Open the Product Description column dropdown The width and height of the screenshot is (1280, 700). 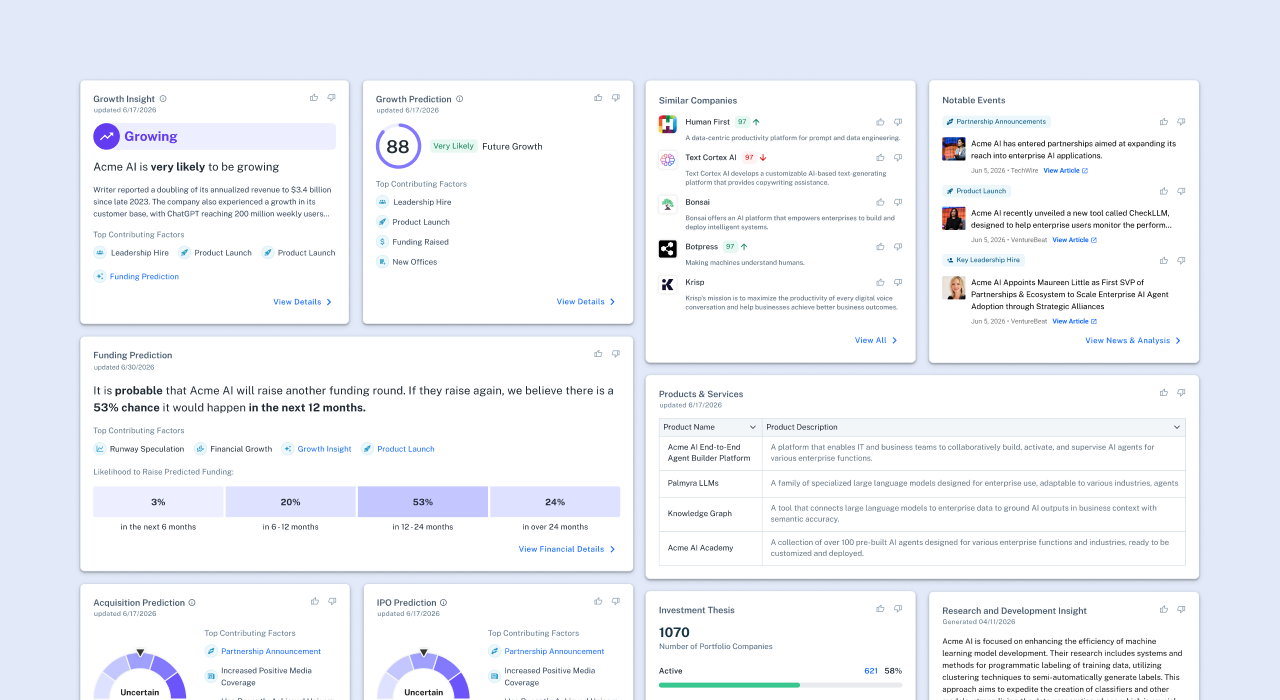tap(1176, 427)
